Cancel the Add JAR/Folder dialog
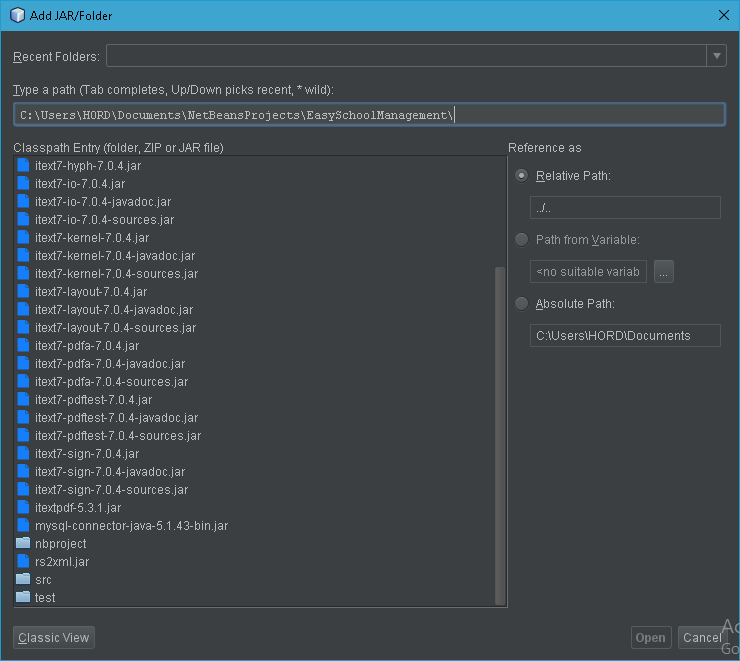The image size is (740, 661). coord(702,637)
